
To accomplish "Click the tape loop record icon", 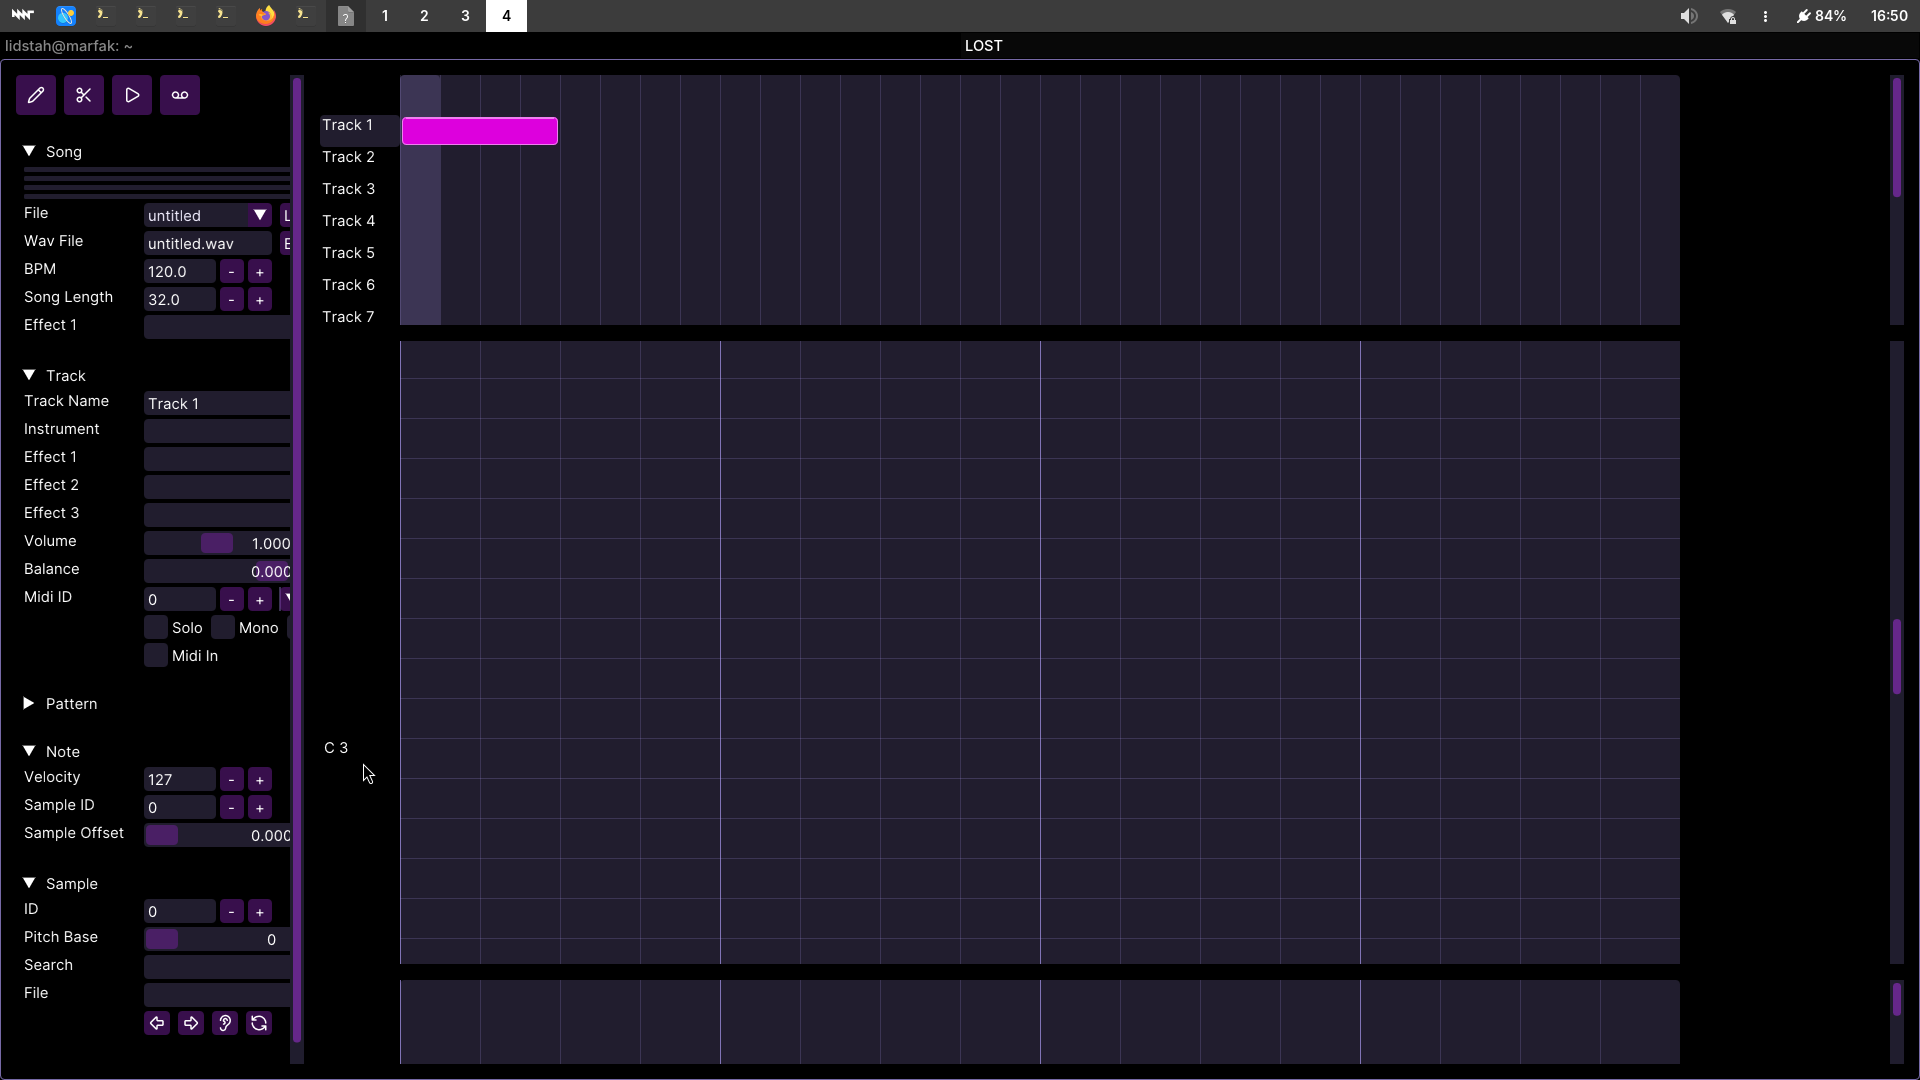I will point(180,95).
